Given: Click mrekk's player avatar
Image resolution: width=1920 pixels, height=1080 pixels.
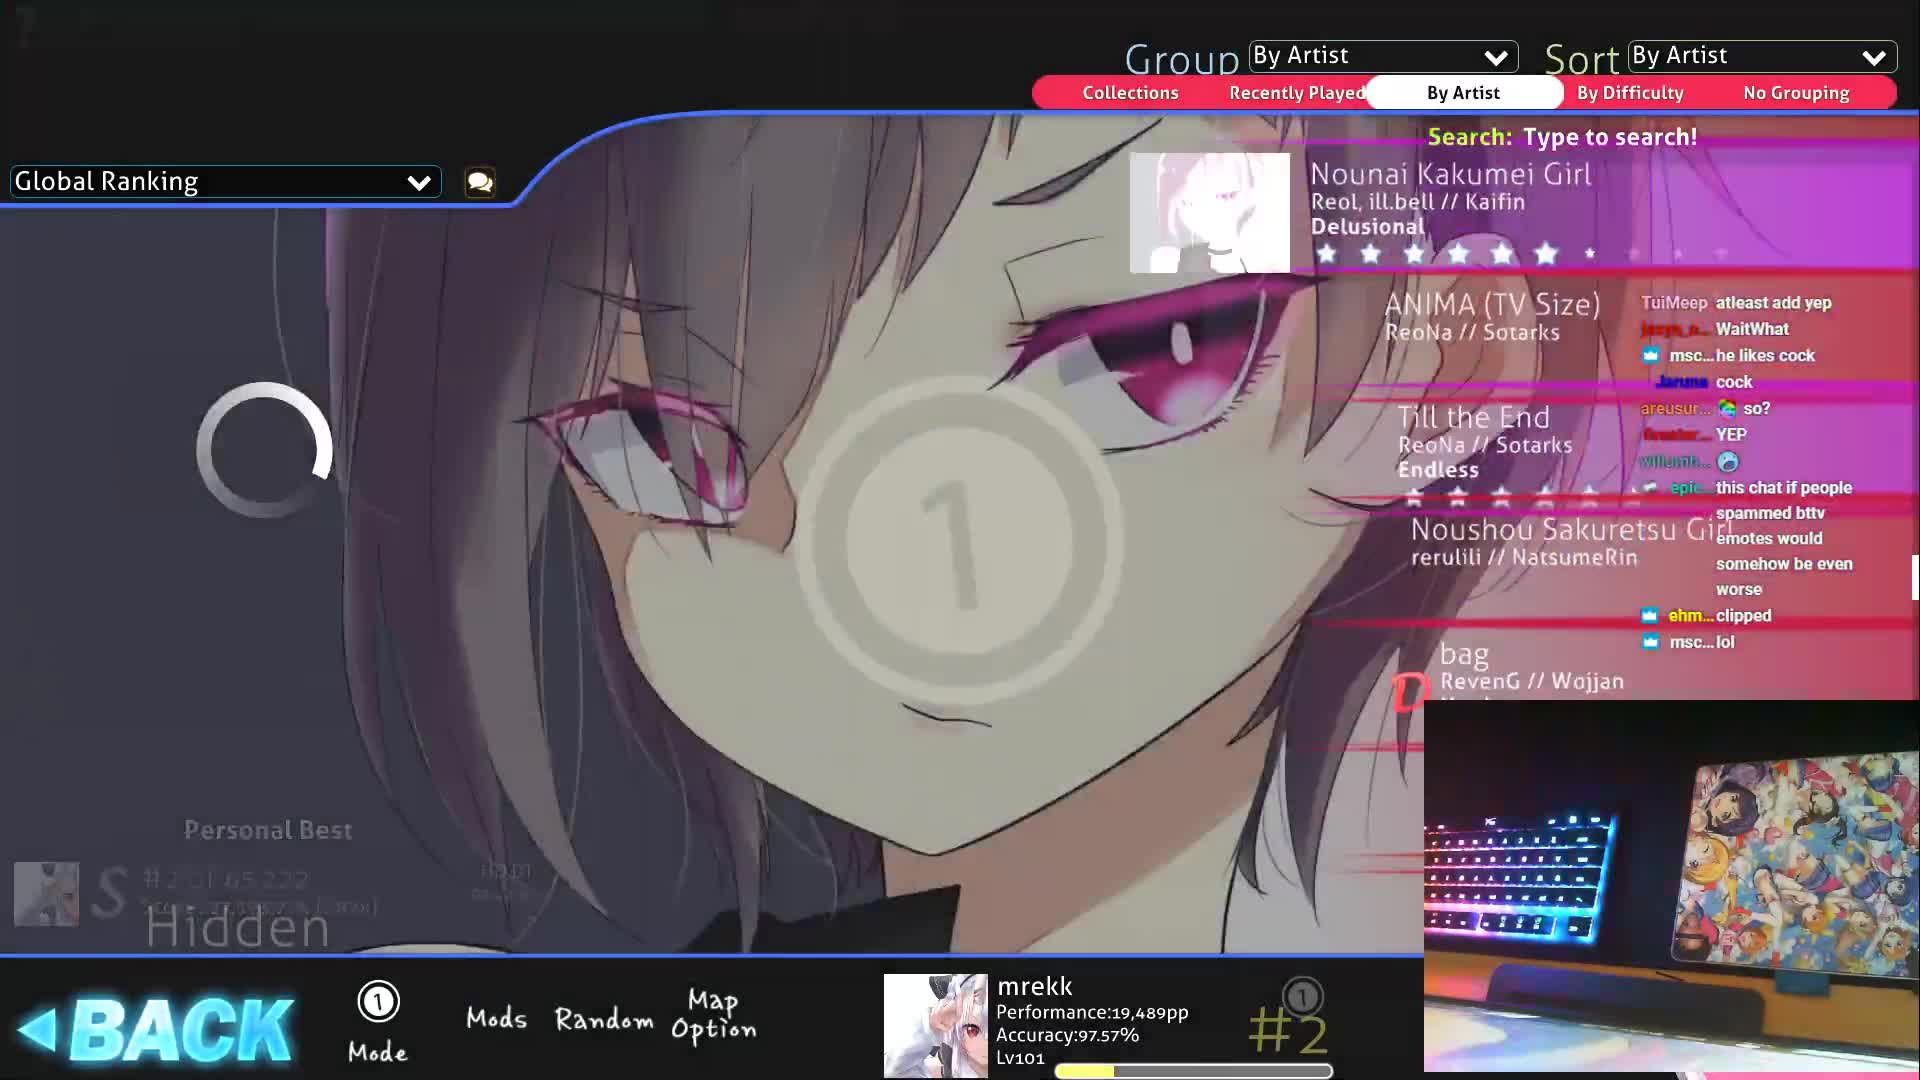Looking at the screenshot, I should 935,1026.
